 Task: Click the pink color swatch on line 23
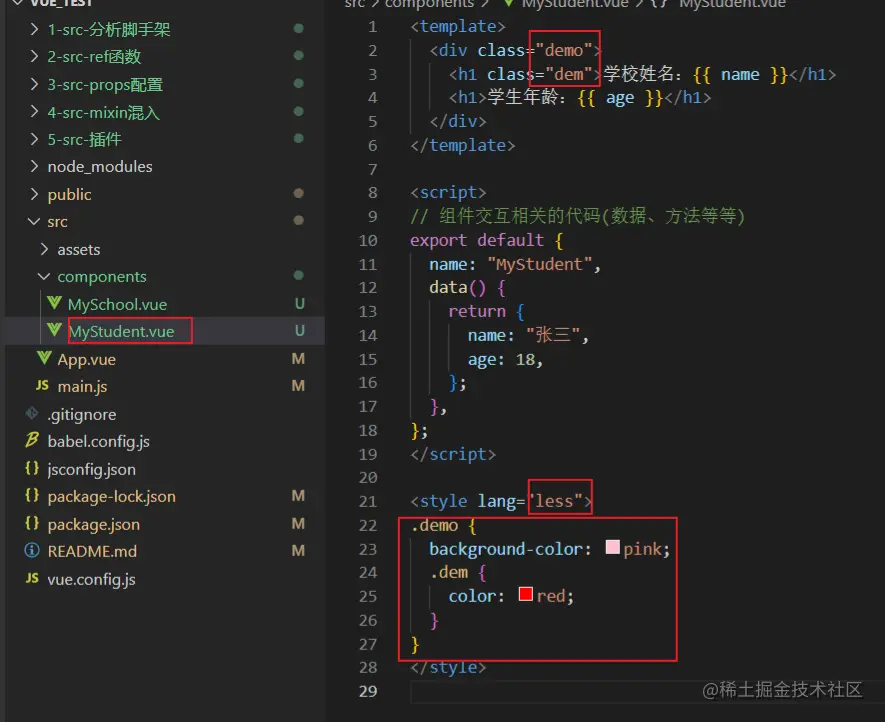(x=612, y=547)
